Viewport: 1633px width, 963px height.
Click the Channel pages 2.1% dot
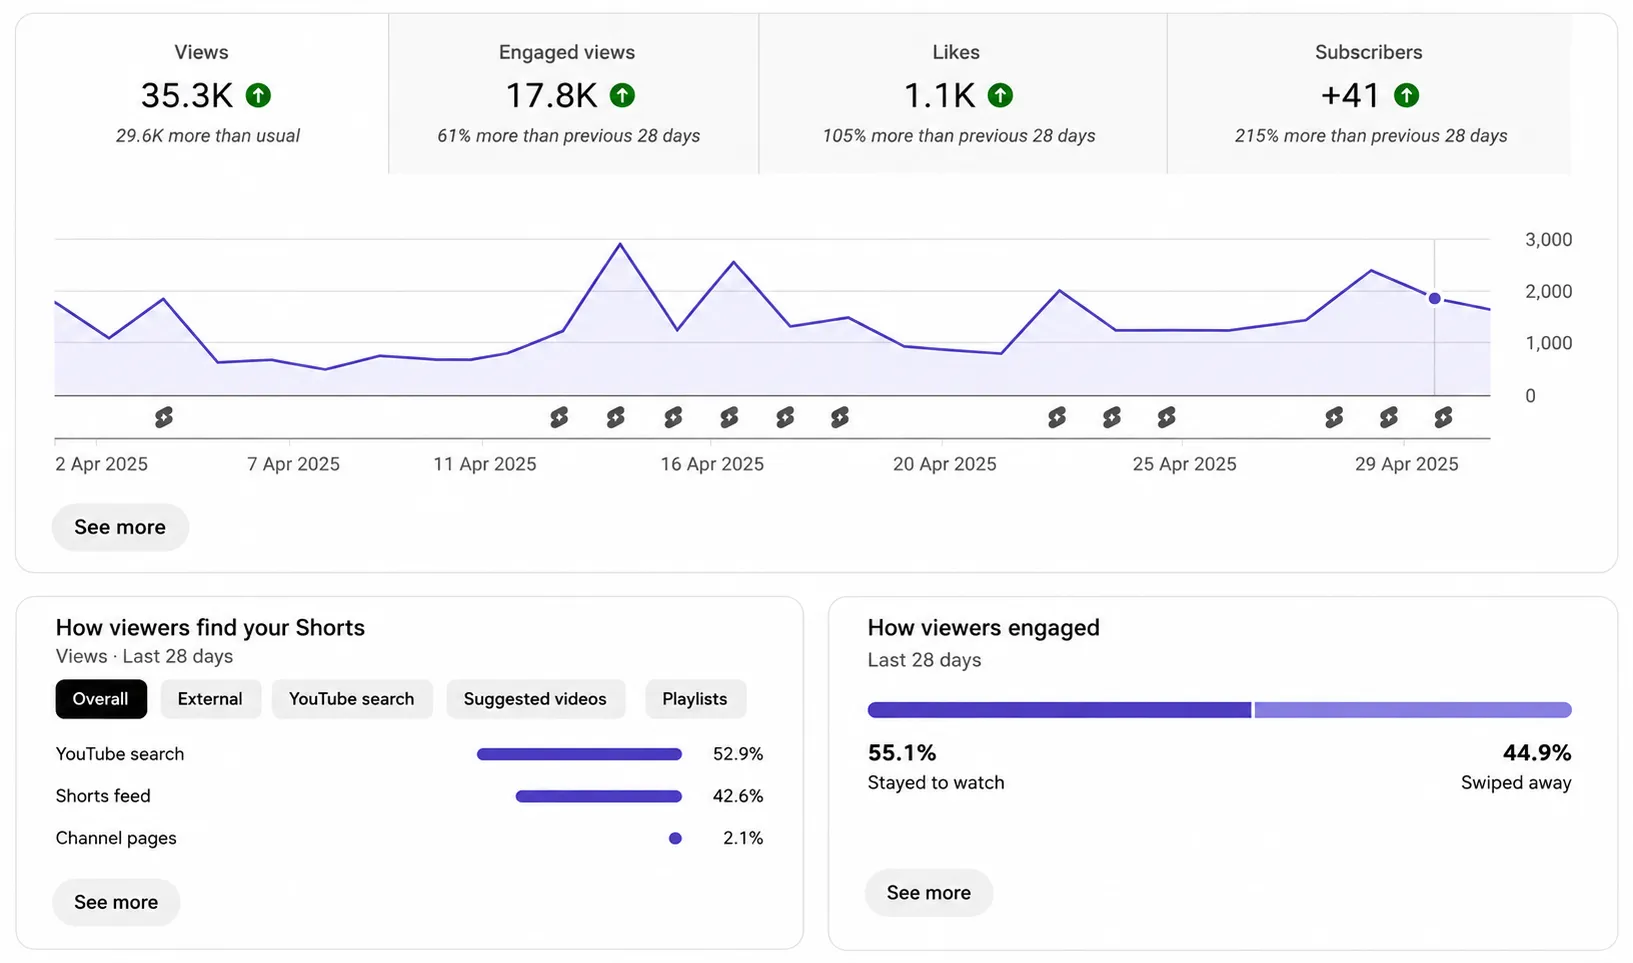tap(676, 838)
